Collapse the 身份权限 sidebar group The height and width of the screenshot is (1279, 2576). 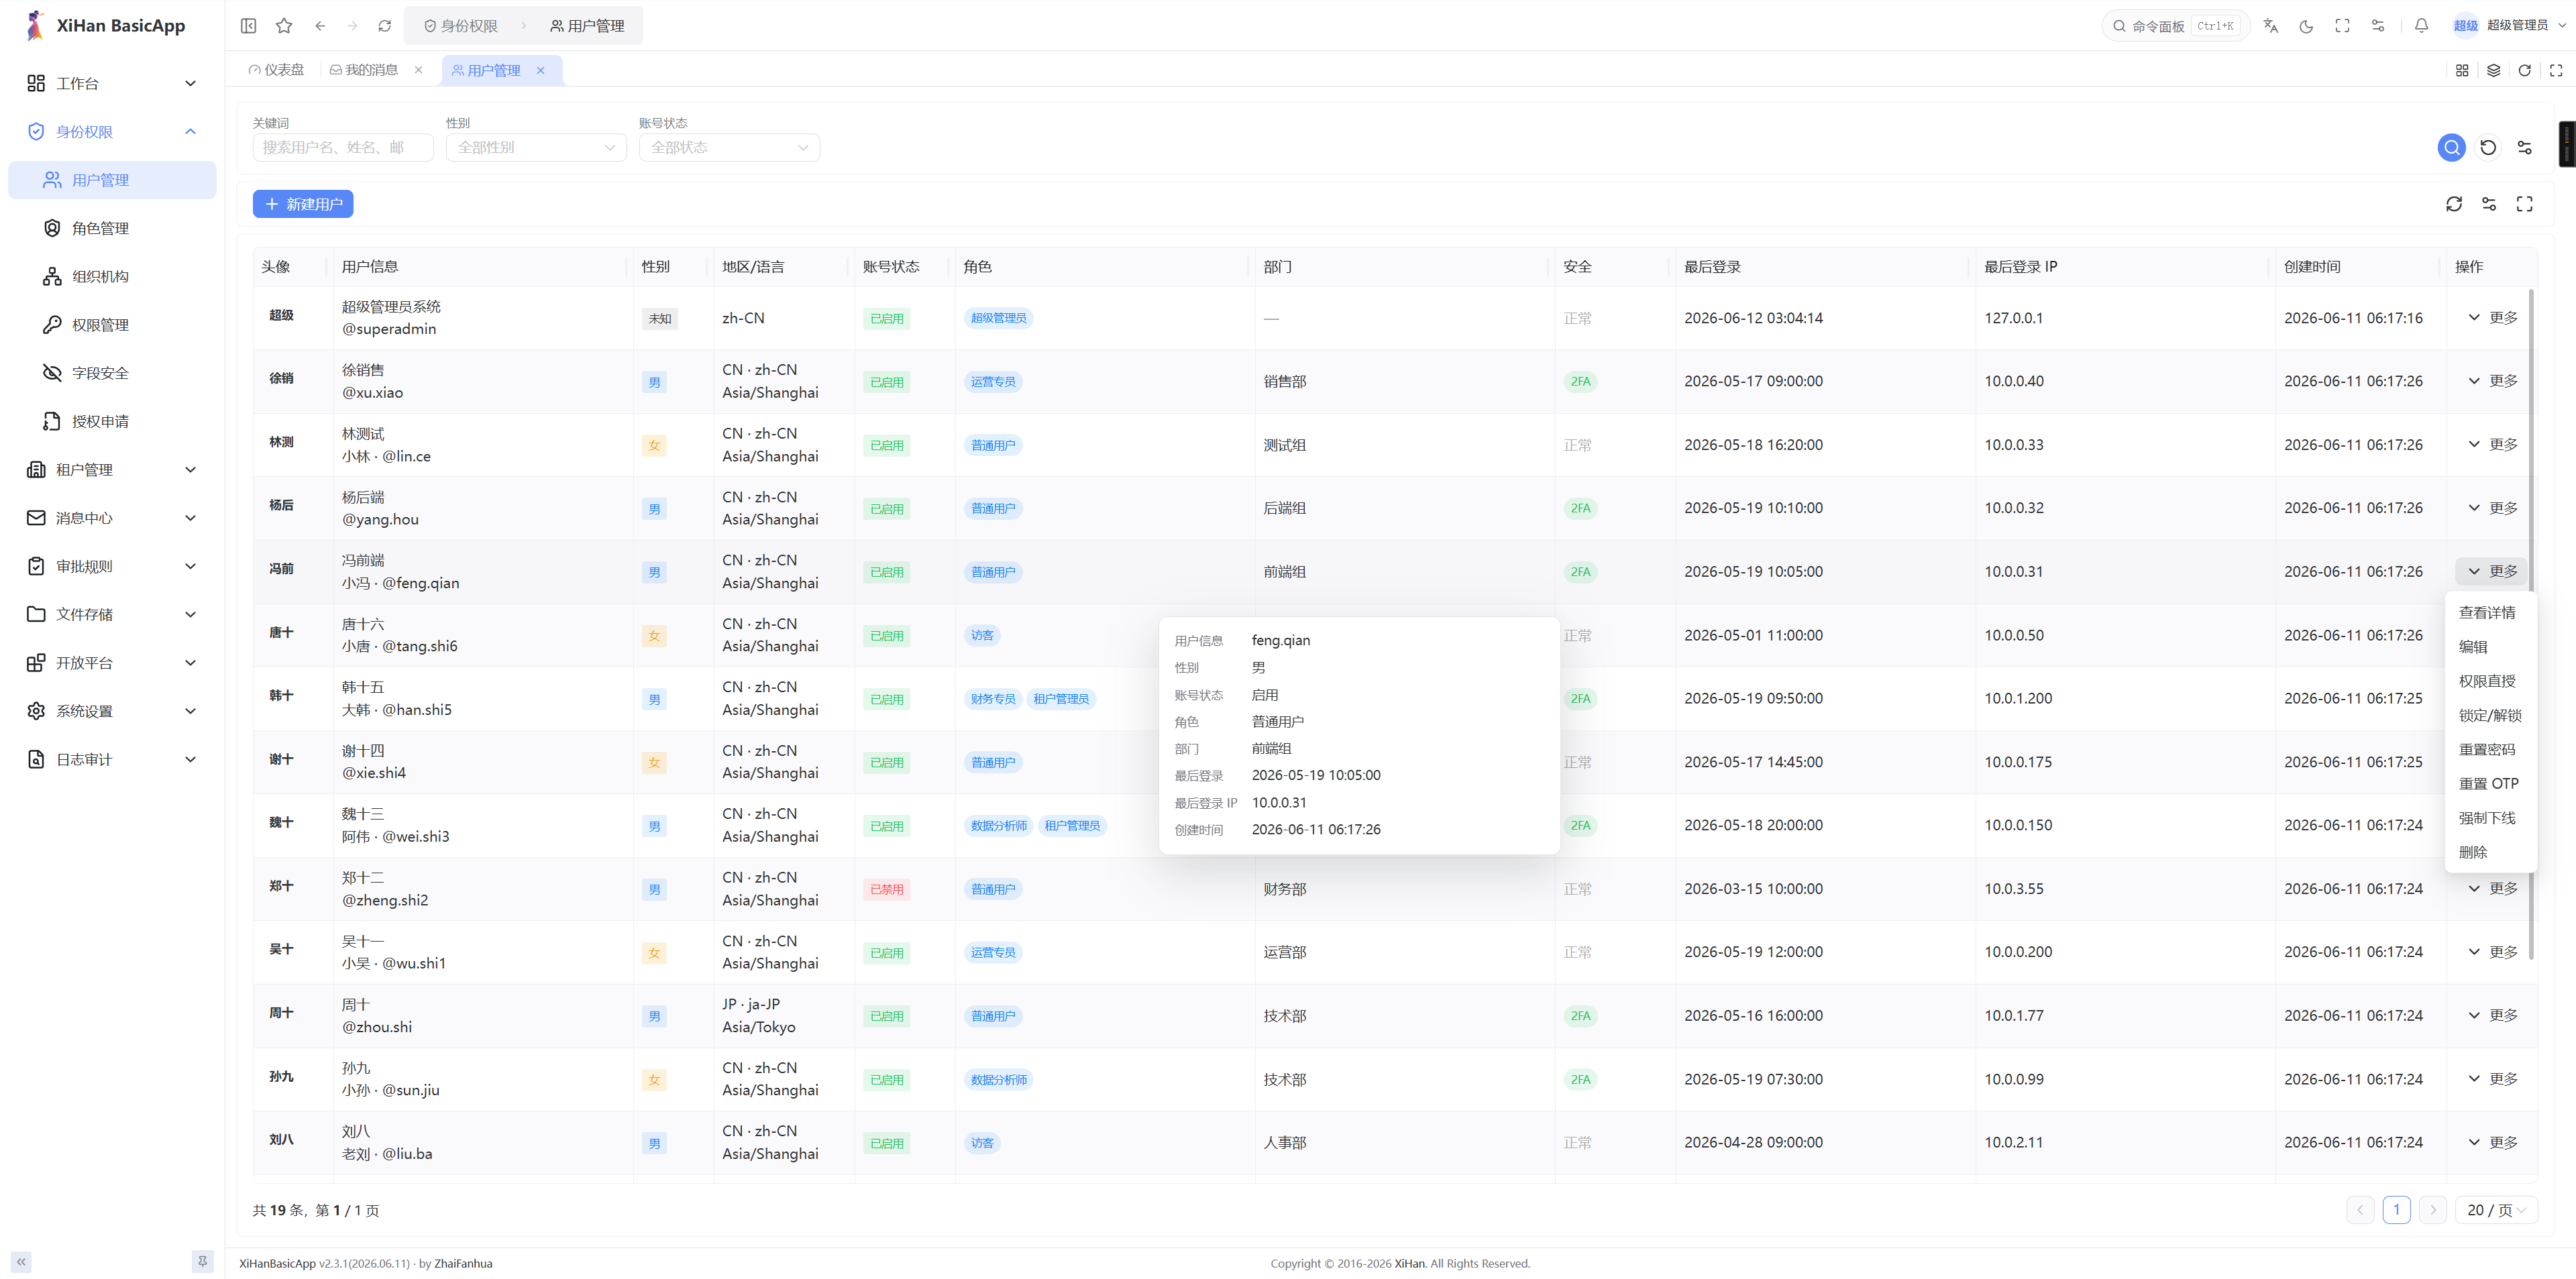[x=112, y=132]
